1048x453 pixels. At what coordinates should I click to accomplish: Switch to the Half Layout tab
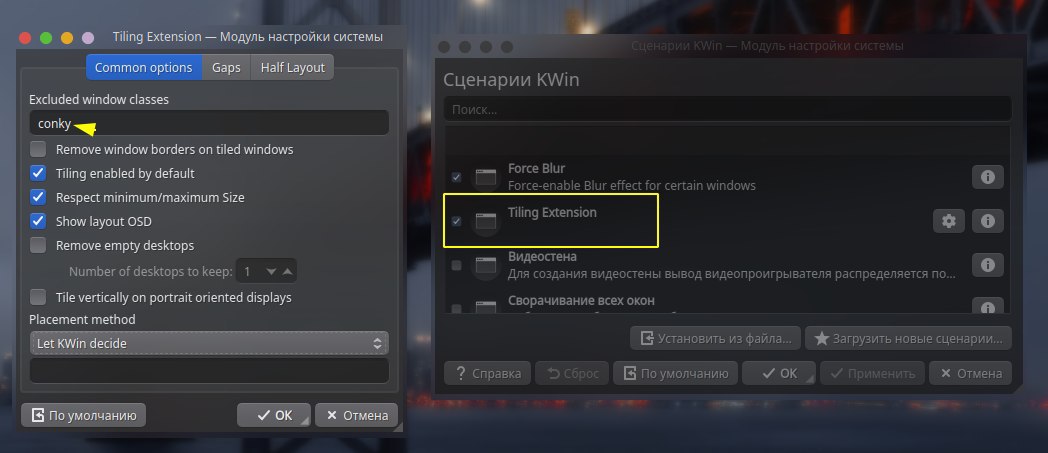292,67
